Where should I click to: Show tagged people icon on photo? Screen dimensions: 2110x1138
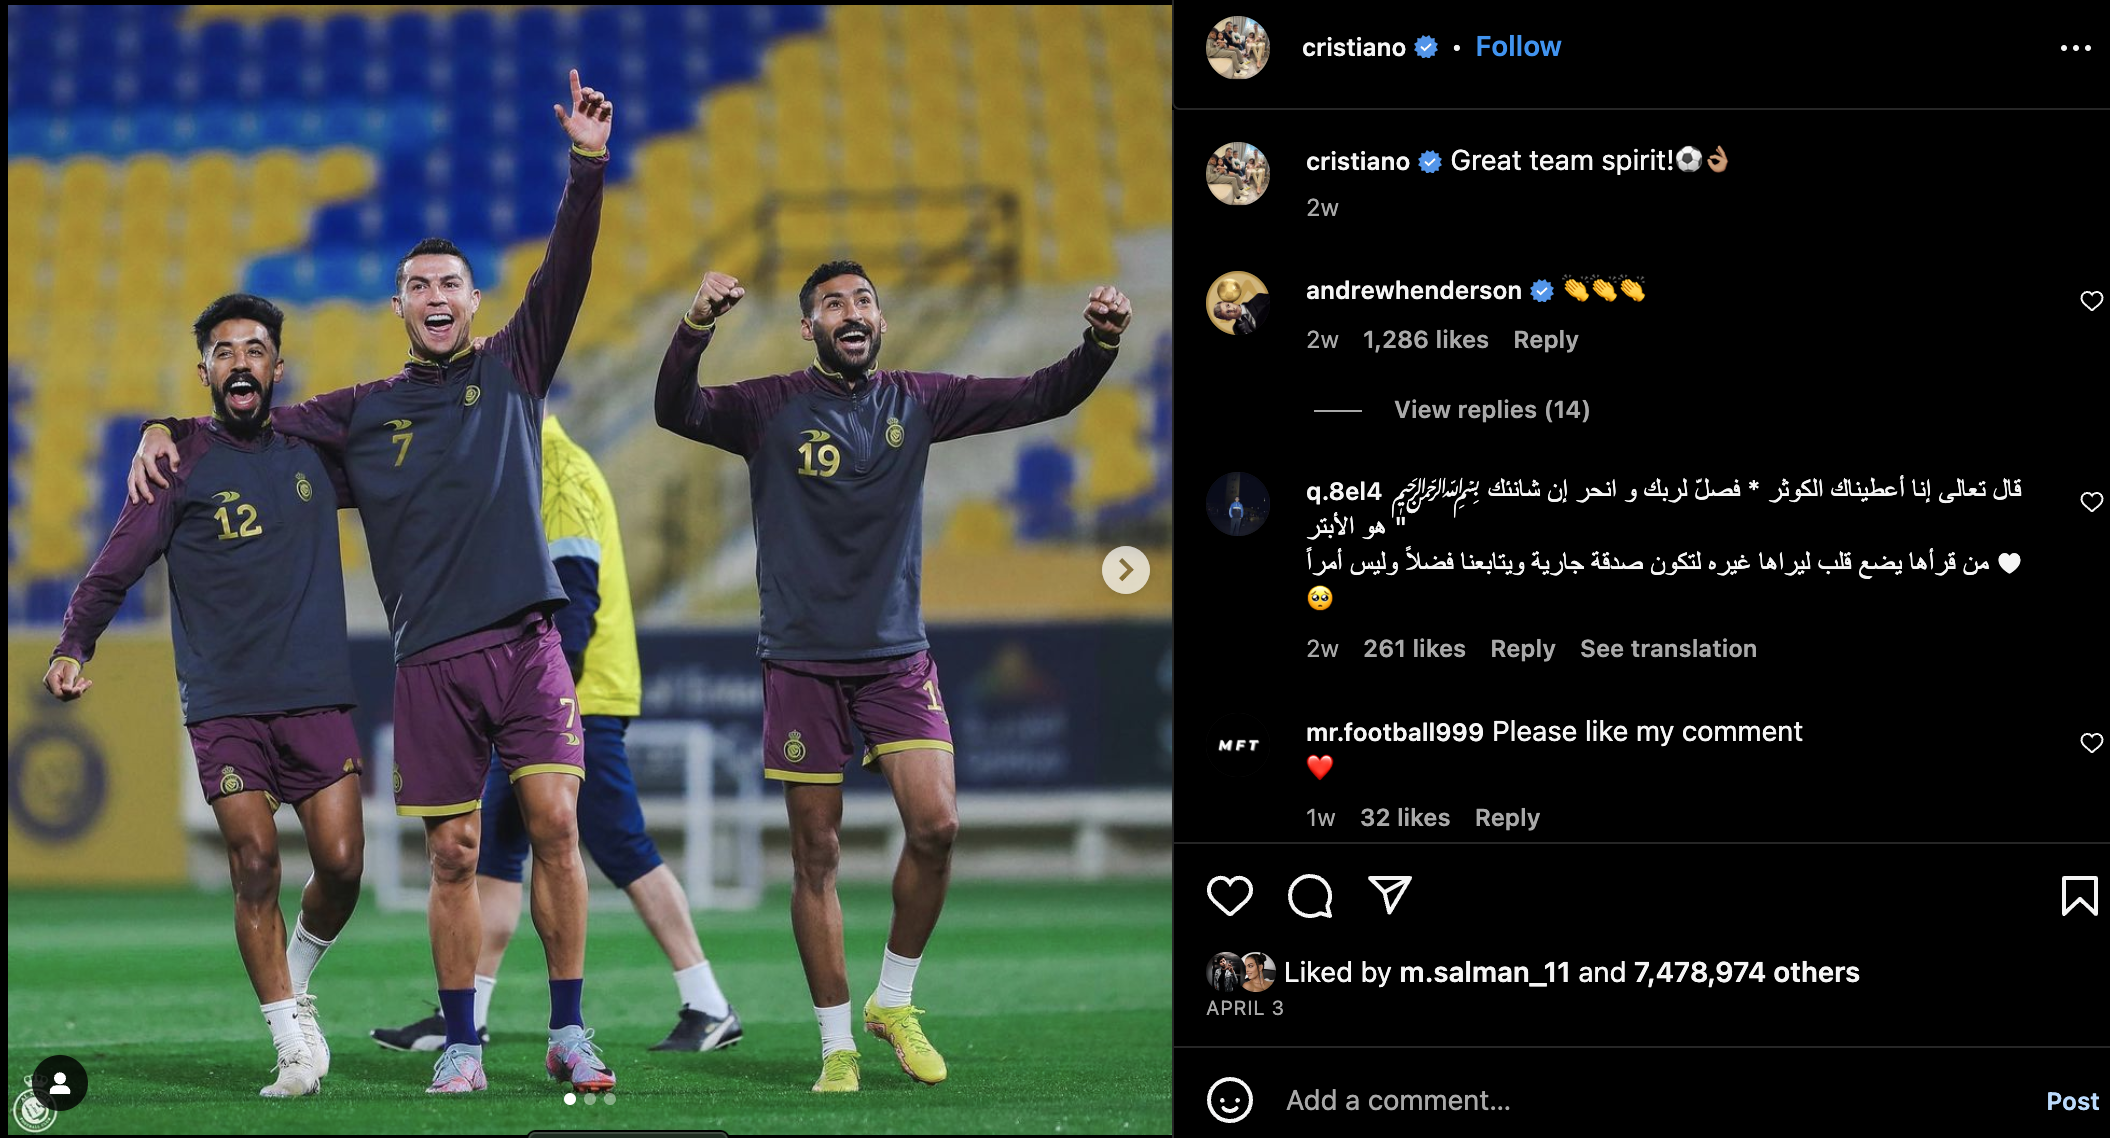coord(60,1083)
